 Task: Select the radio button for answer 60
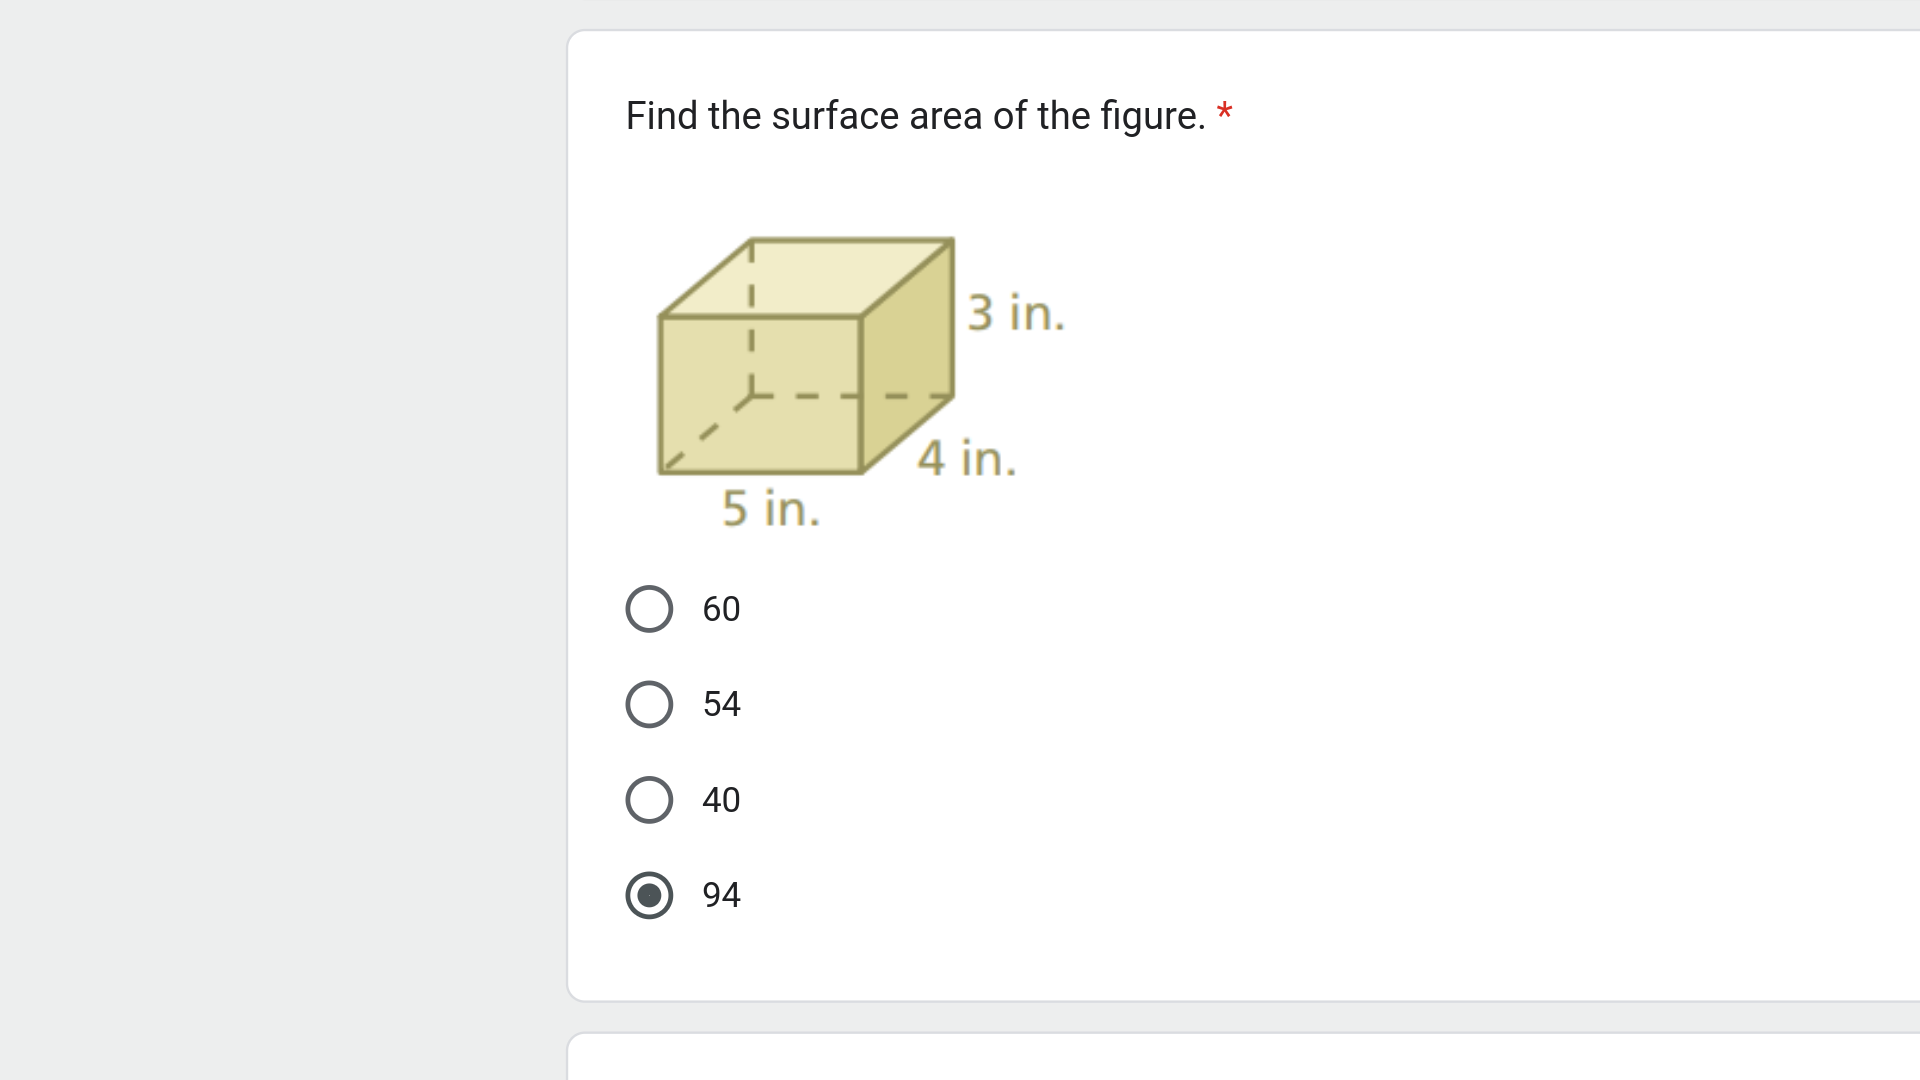649,608
